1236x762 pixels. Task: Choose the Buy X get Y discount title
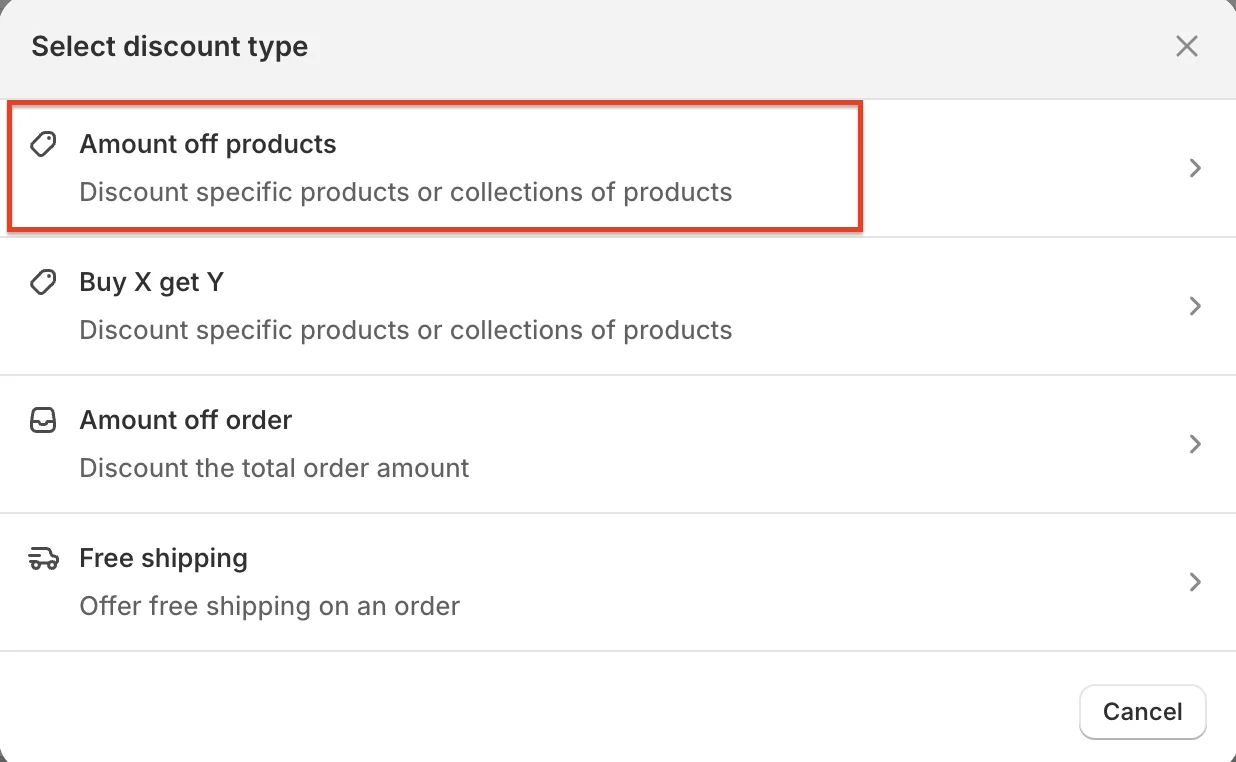151,282
